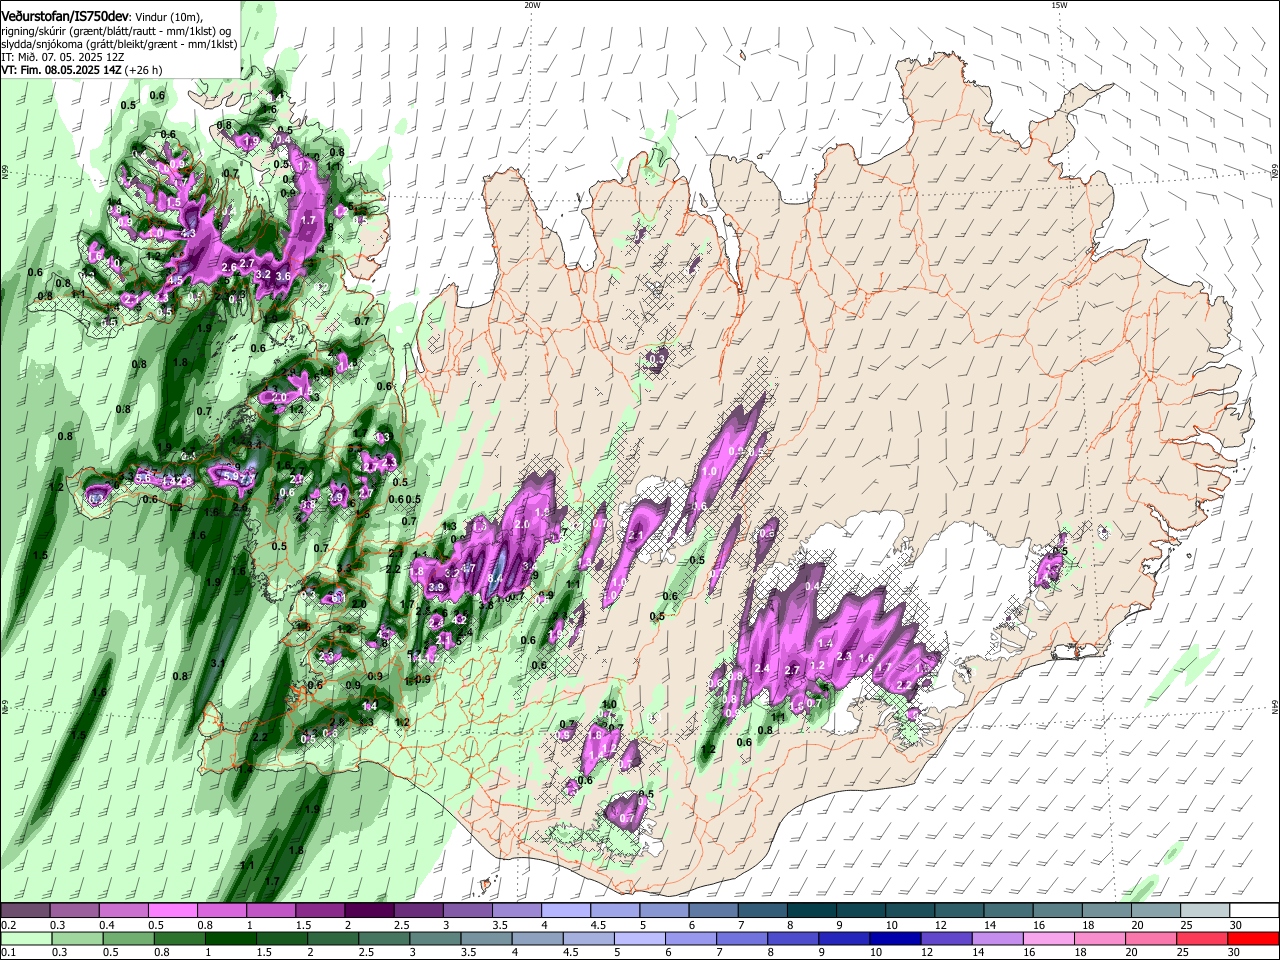Click the 'Veðurstofan/IS750dev' title text
The width and height of the screenshot is (1280, 960).
pos(64,16)
